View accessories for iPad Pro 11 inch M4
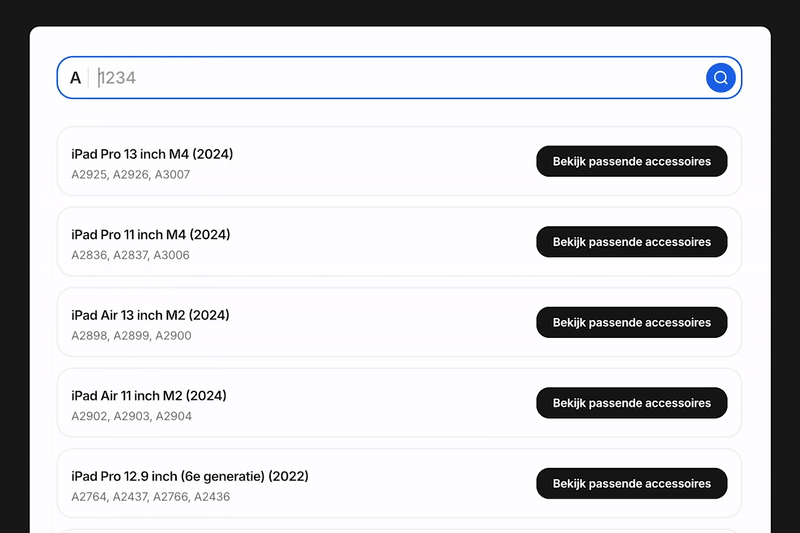The height and width of the screenshot is (533, 800). [632, 242]
